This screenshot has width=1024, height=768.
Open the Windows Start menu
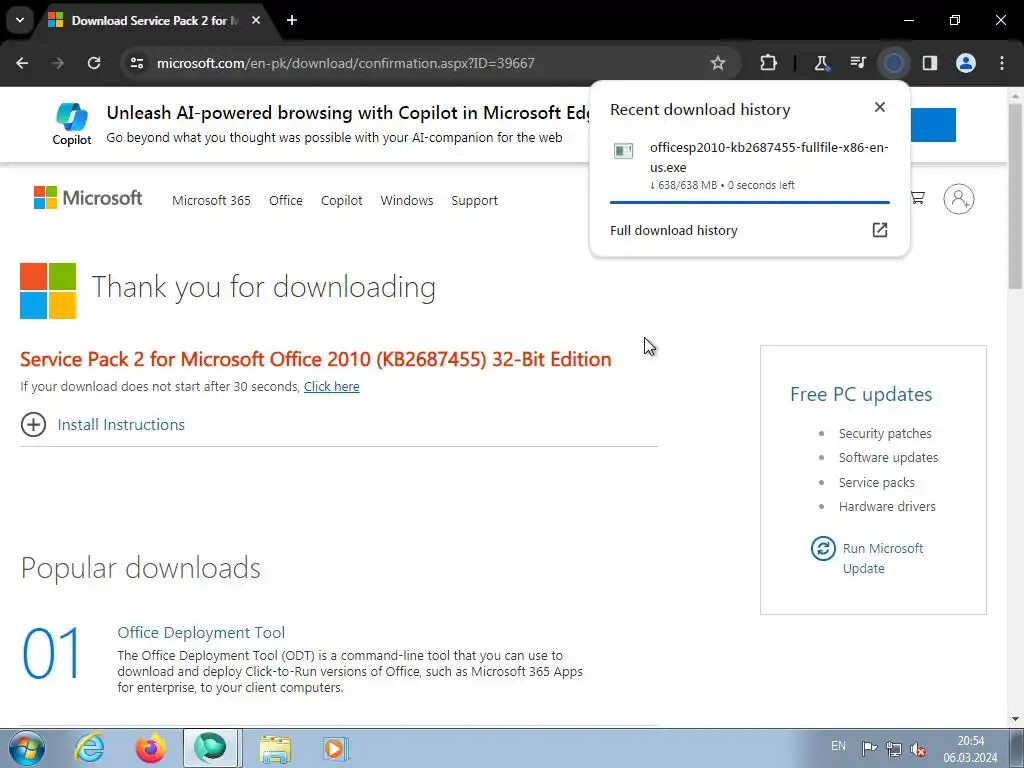27,748
